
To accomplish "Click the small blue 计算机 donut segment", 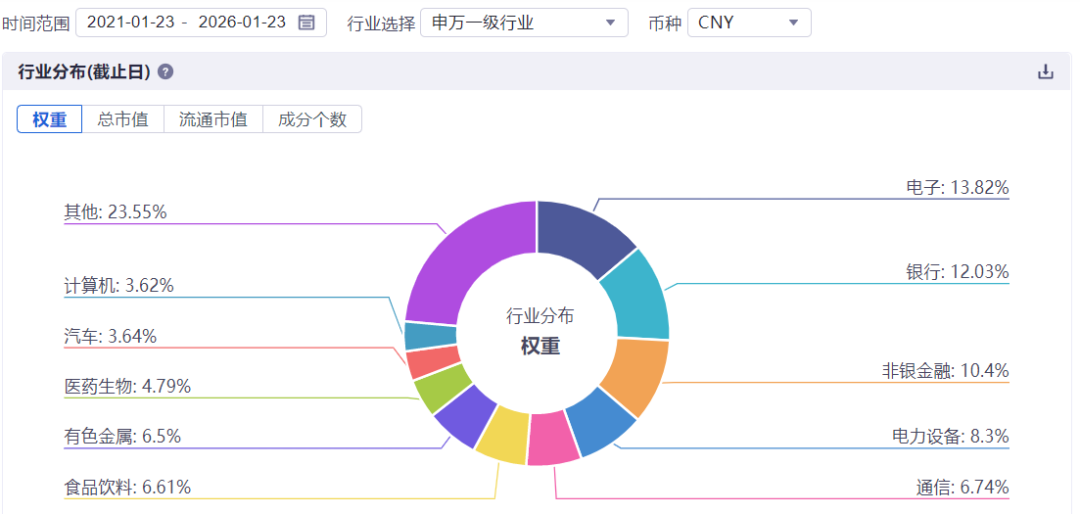I will click(x=430, y=336).
